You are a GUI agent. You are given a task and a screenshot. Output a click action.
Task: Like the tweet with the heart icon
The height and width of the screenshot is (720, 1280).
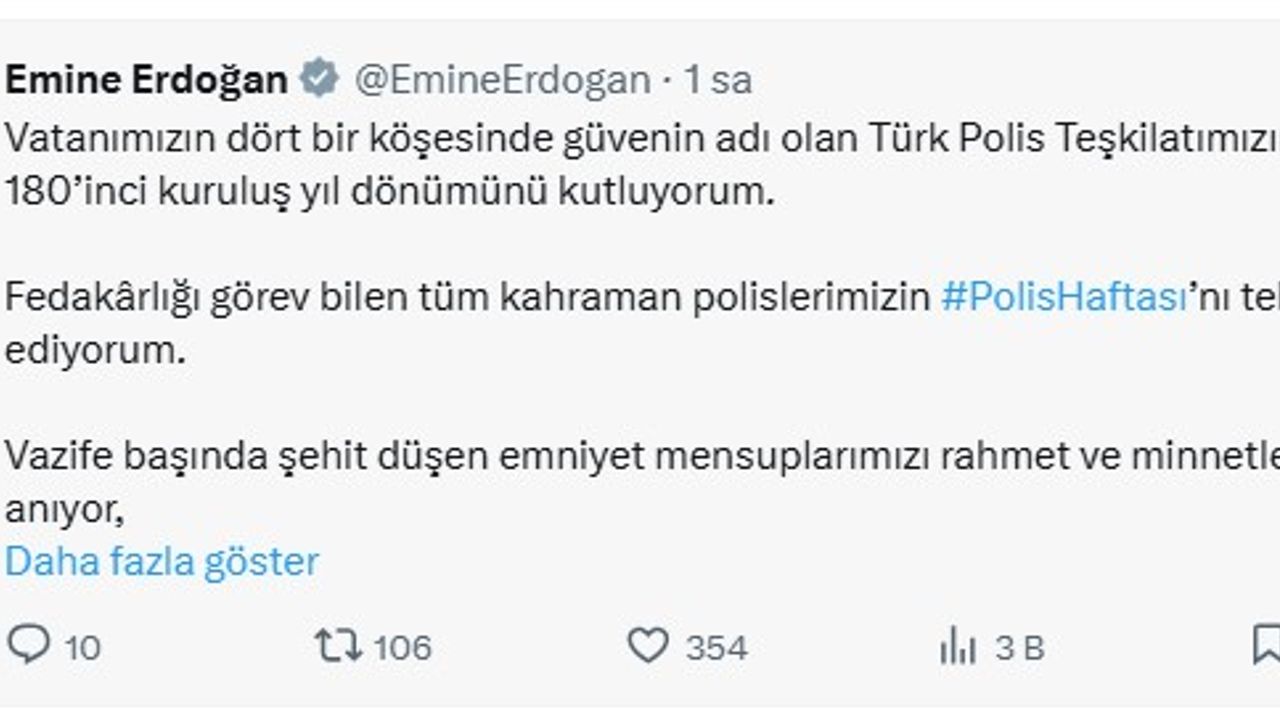click(x=647, y=645)
